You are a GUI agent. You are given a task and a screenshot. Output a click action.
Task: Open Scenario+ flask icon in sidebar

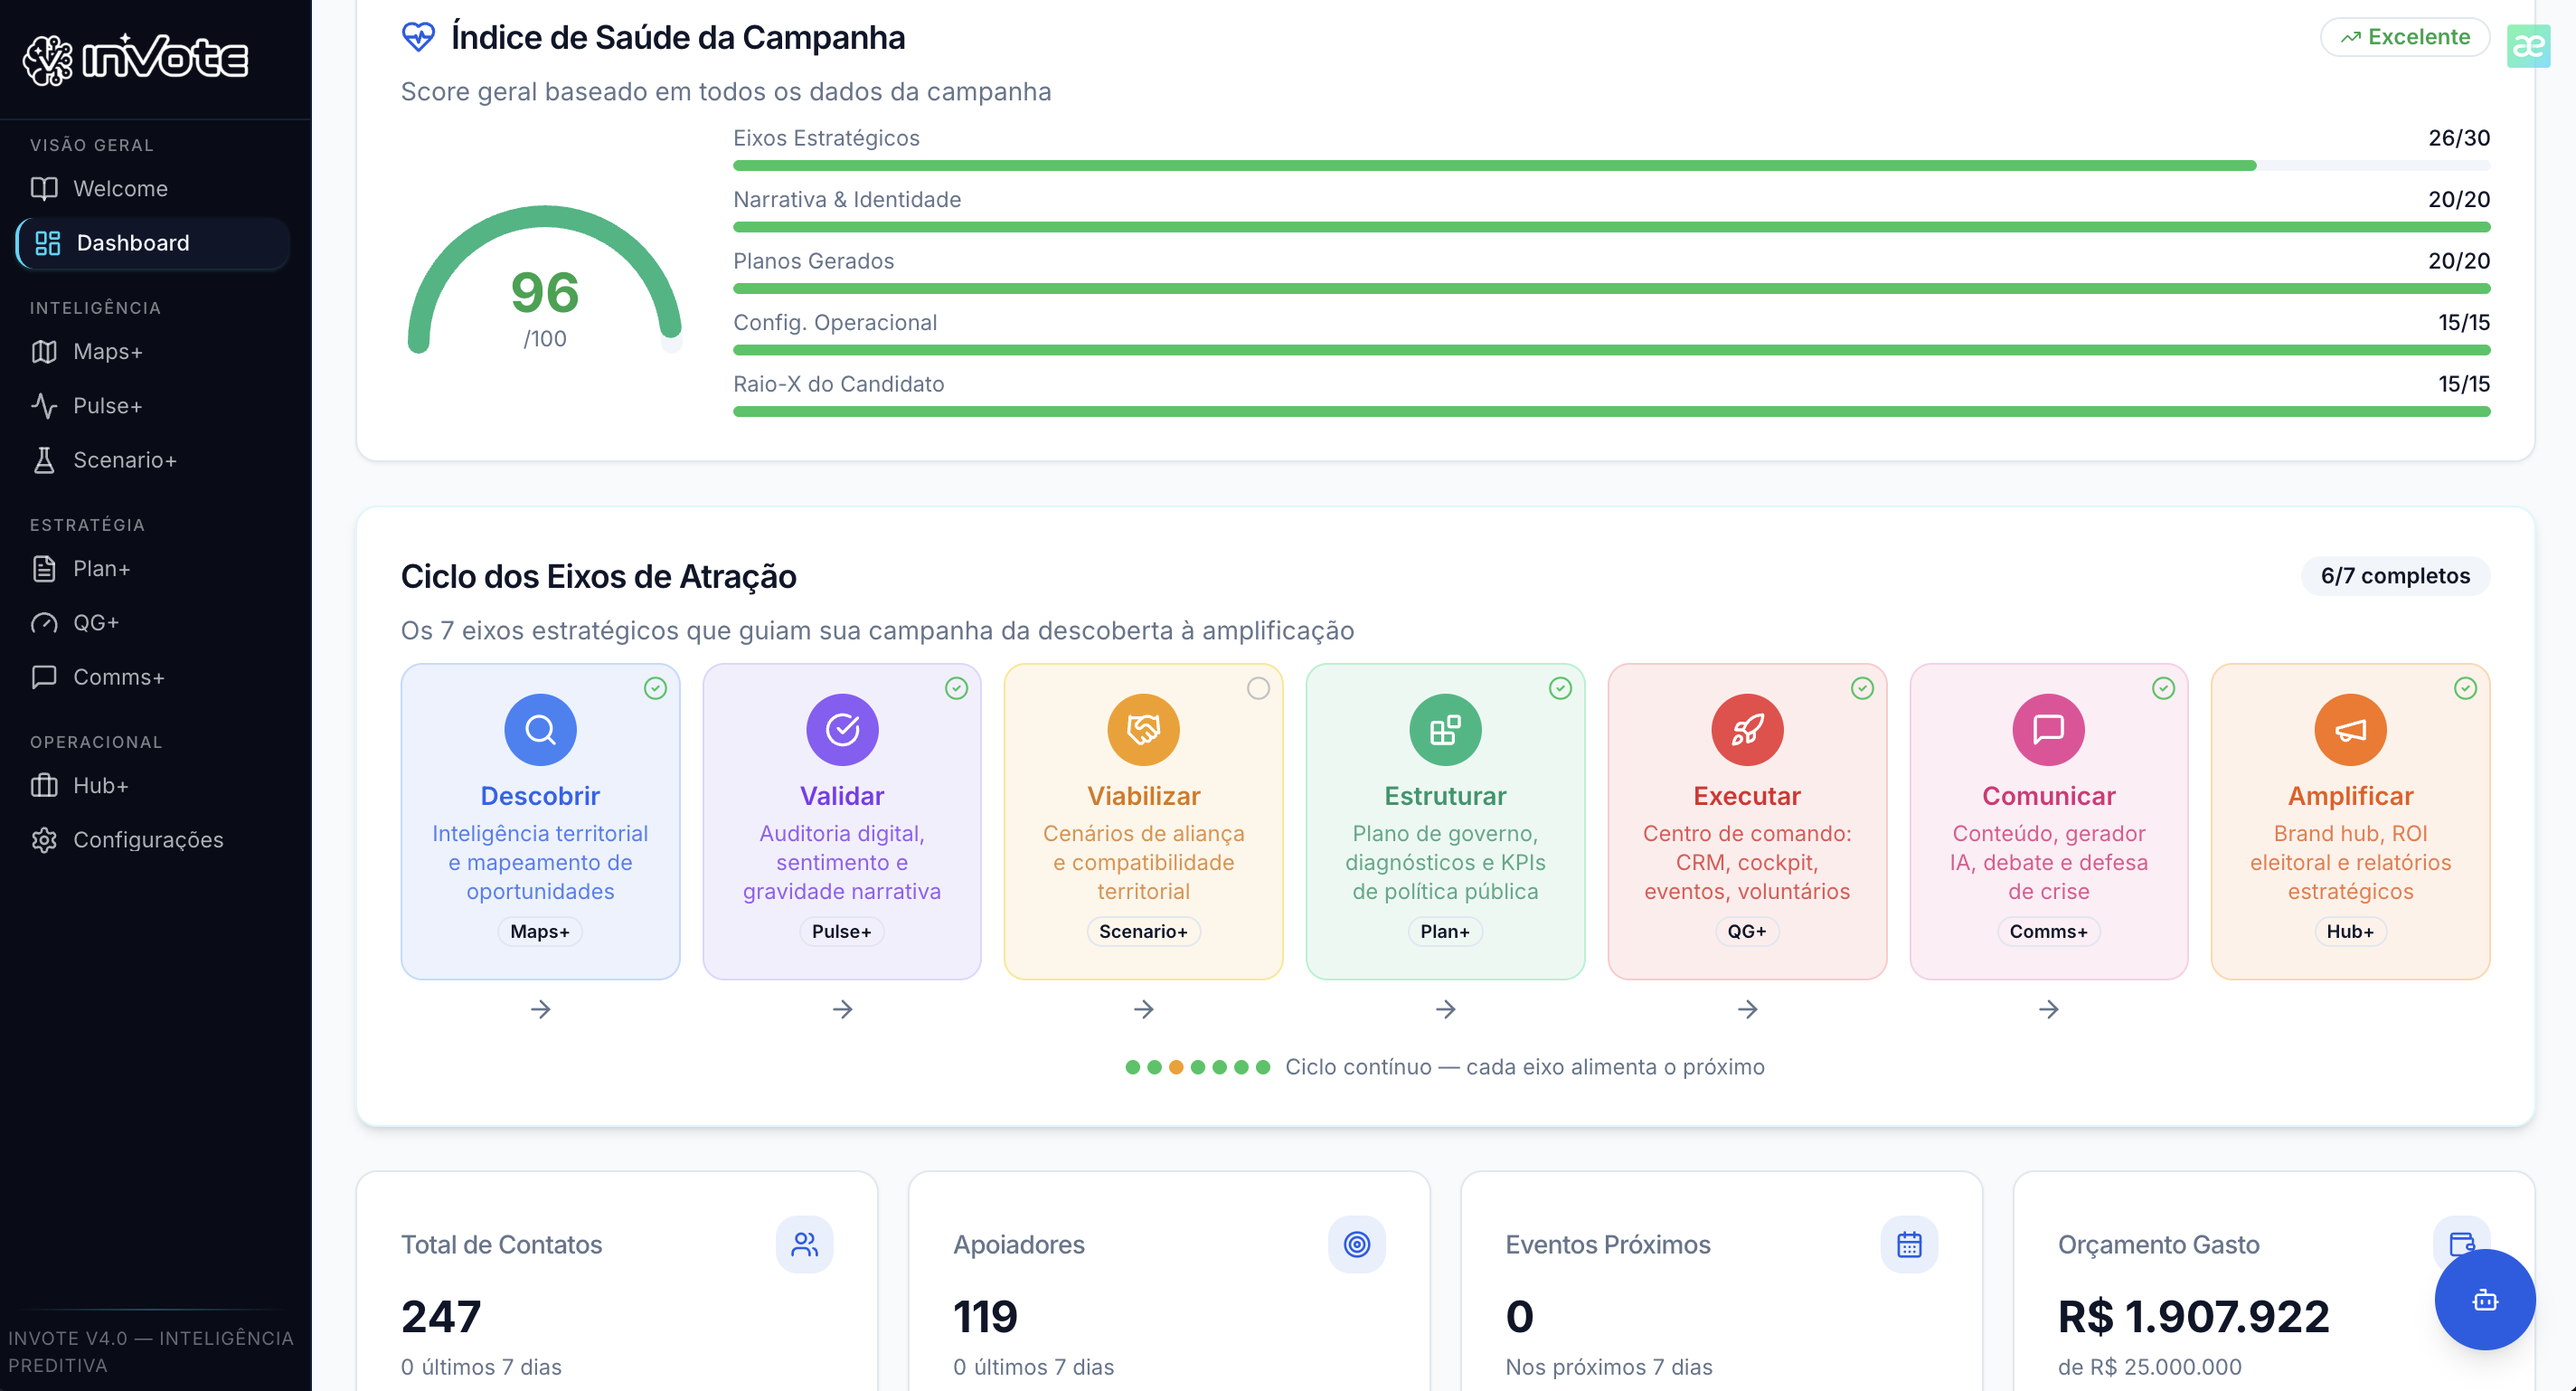44,460
